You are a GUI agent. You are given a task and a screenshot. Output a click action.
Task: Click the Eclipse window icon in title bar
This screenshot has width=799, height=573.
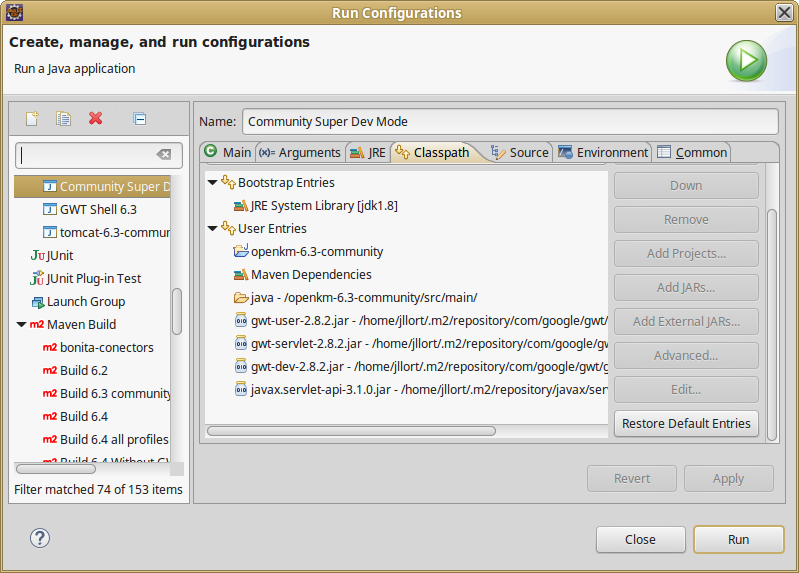pos(14,12)
